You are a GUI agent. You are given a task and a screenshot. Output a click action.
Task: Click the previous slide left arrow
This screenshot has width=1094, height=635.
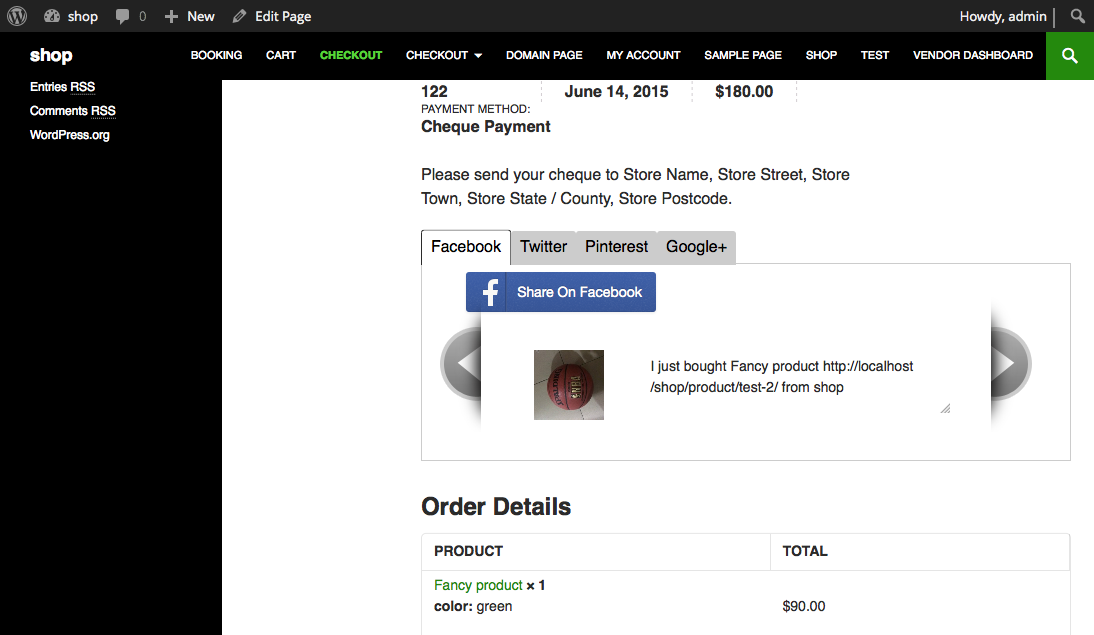point(461,365)
